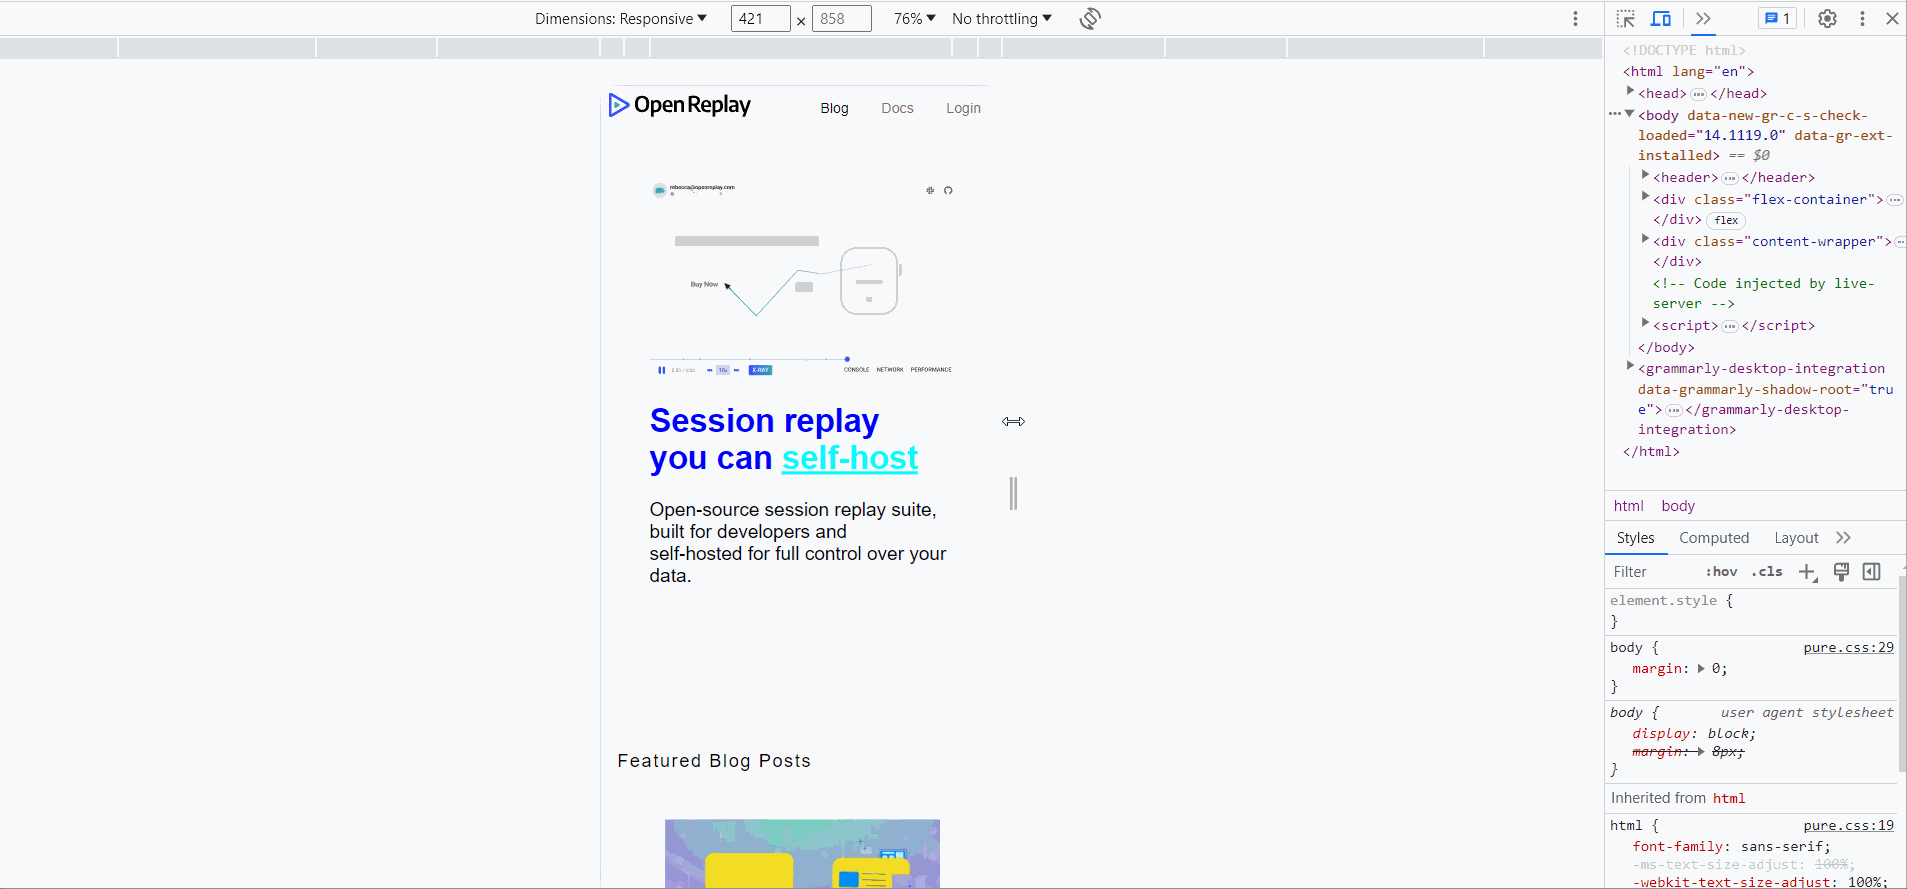Open the Login nav link
1907x889 pixels.
click(x=963, y=108)
